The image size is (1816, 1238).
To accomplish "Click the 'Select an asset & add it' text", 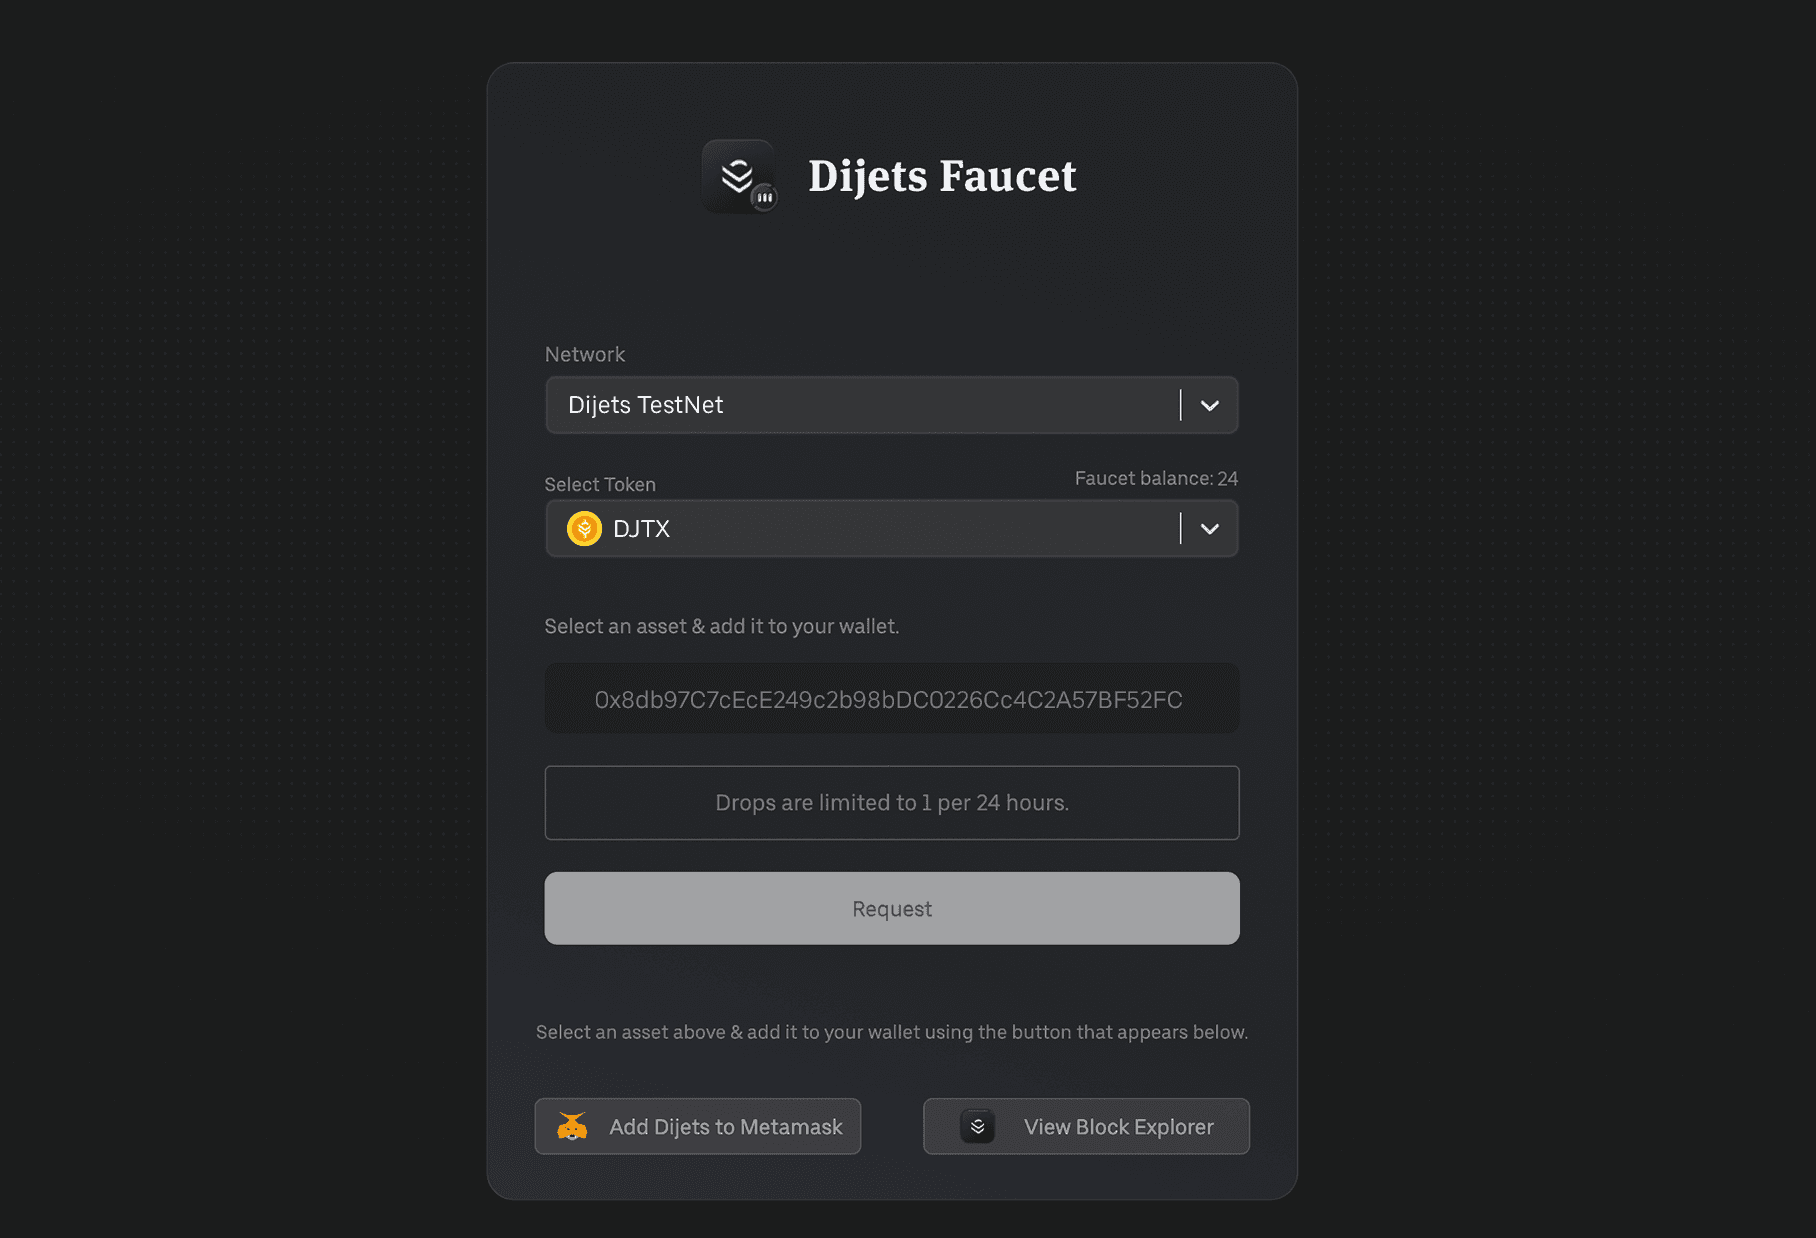I will (722, 626).
